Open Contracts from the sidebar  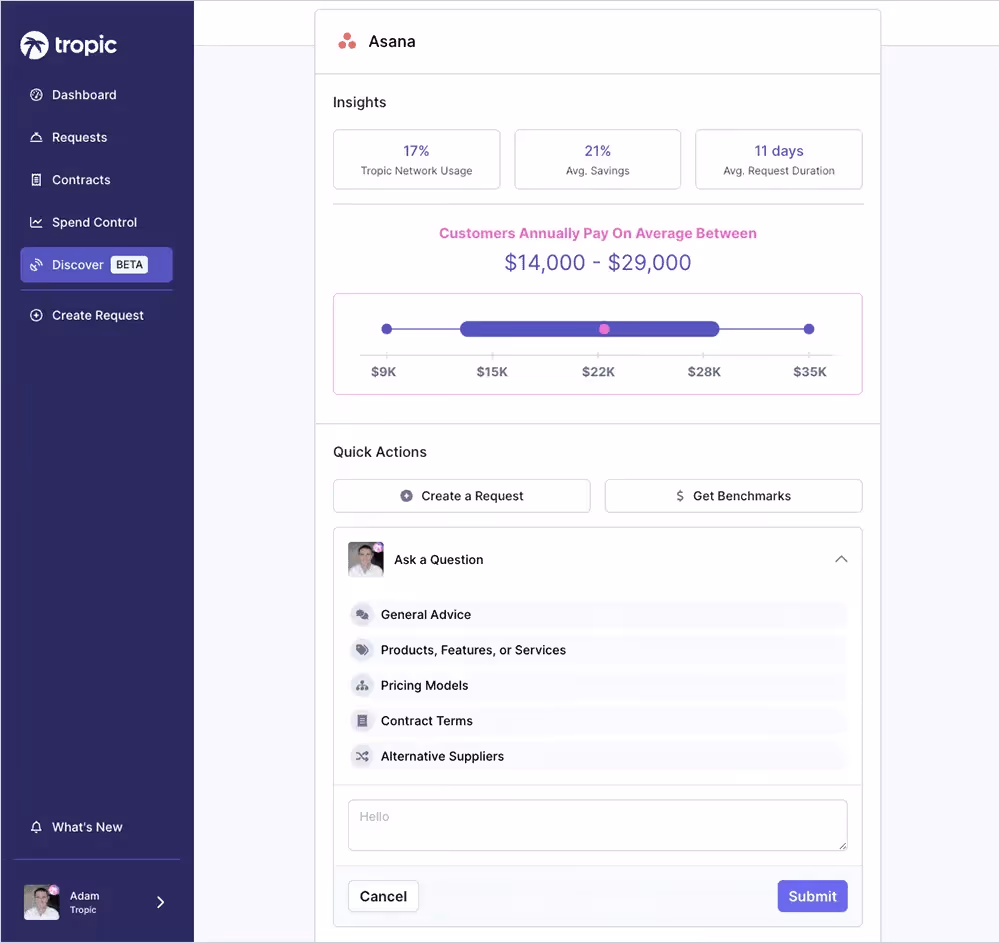96,180
